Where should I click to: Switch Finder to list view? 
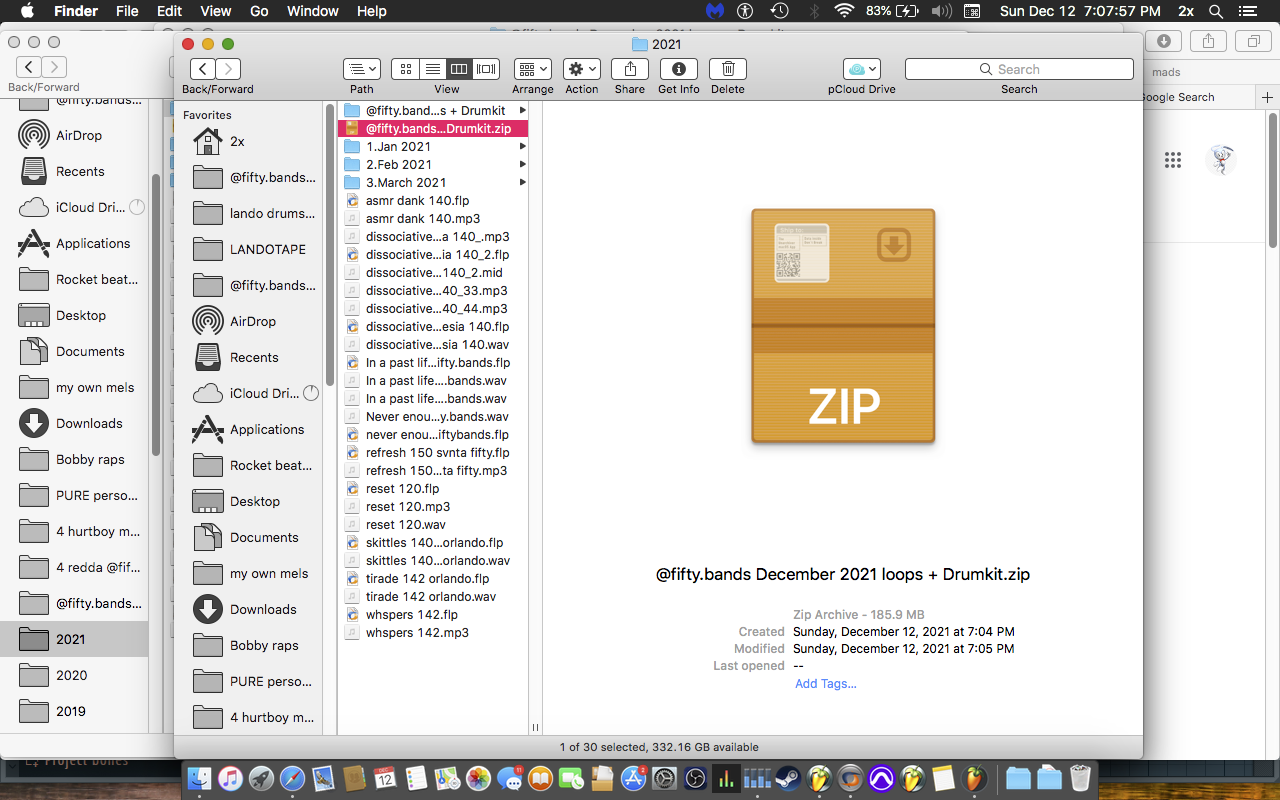tap(432, 69)
